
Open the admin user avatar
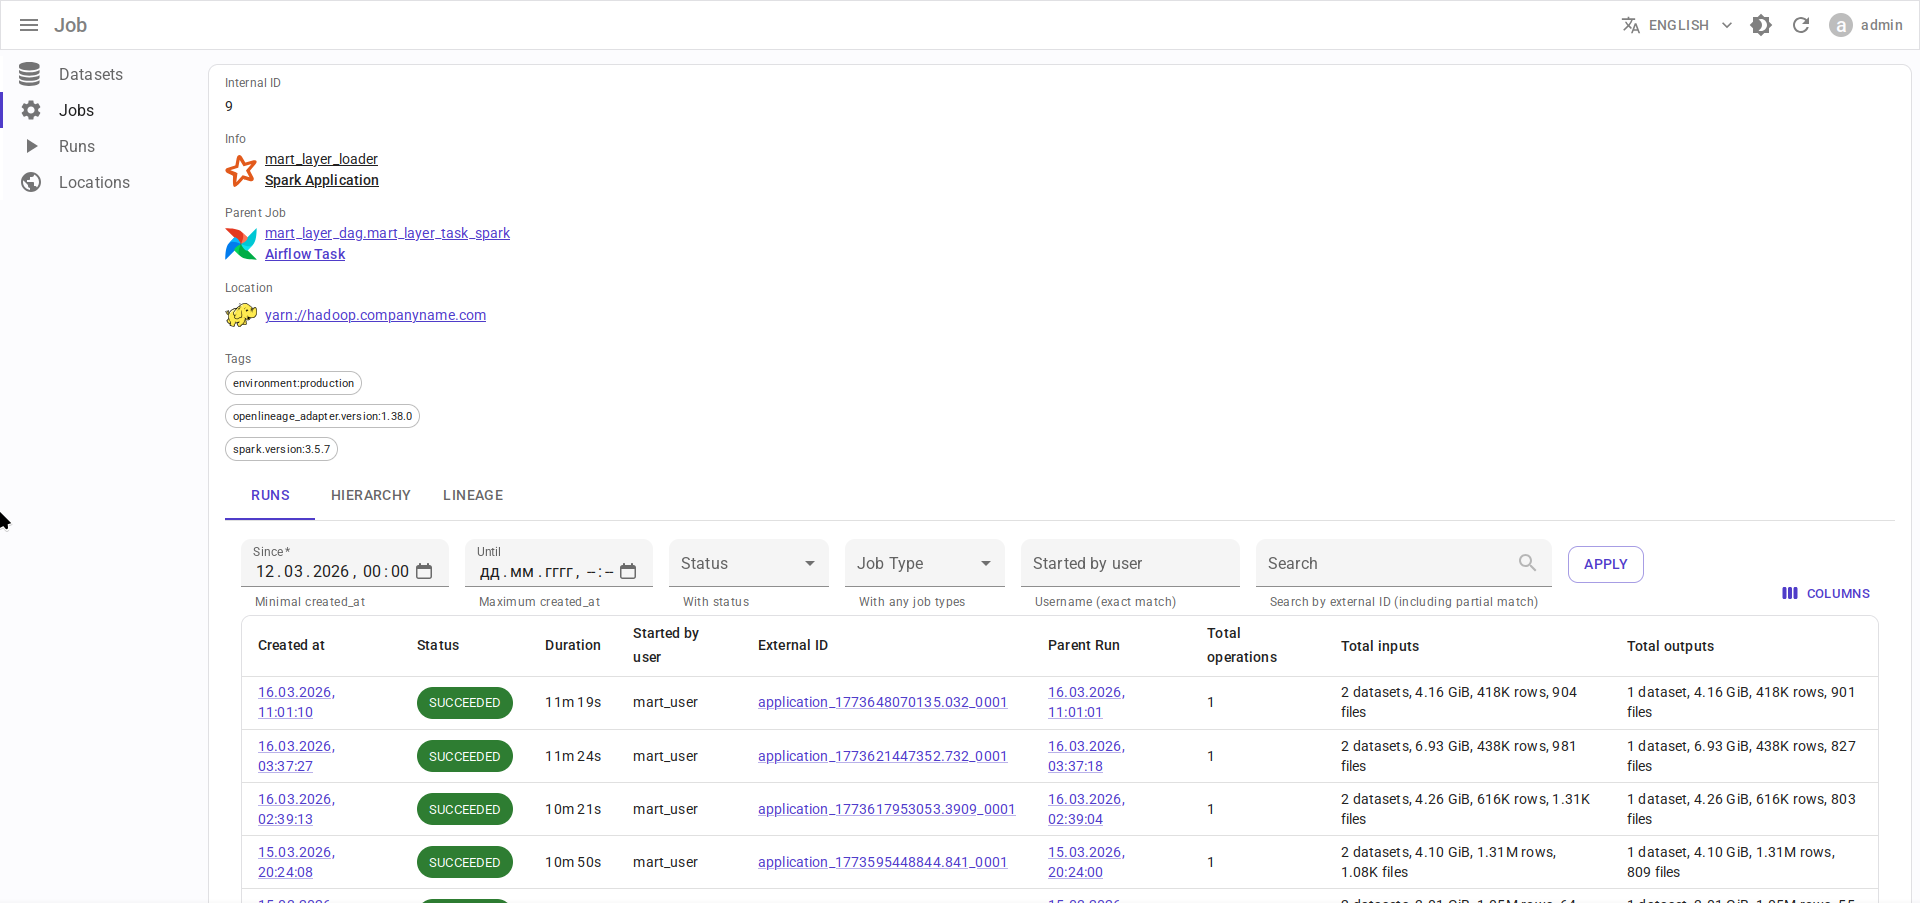(1841, 25)
